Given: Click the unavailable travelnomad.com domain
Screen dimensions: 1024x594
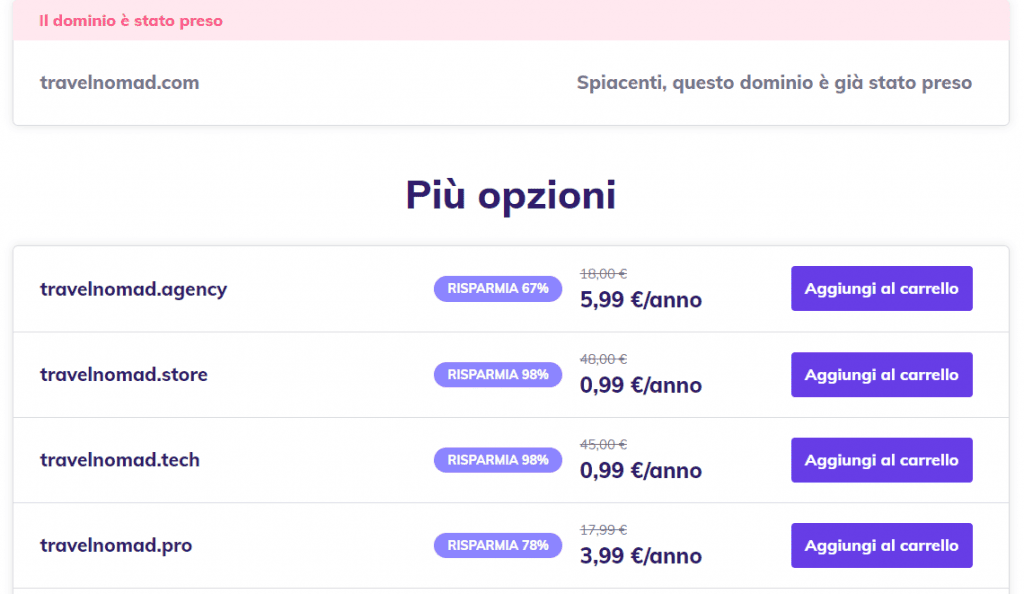Looking at the screenshot, I should (x=119, y=83).
